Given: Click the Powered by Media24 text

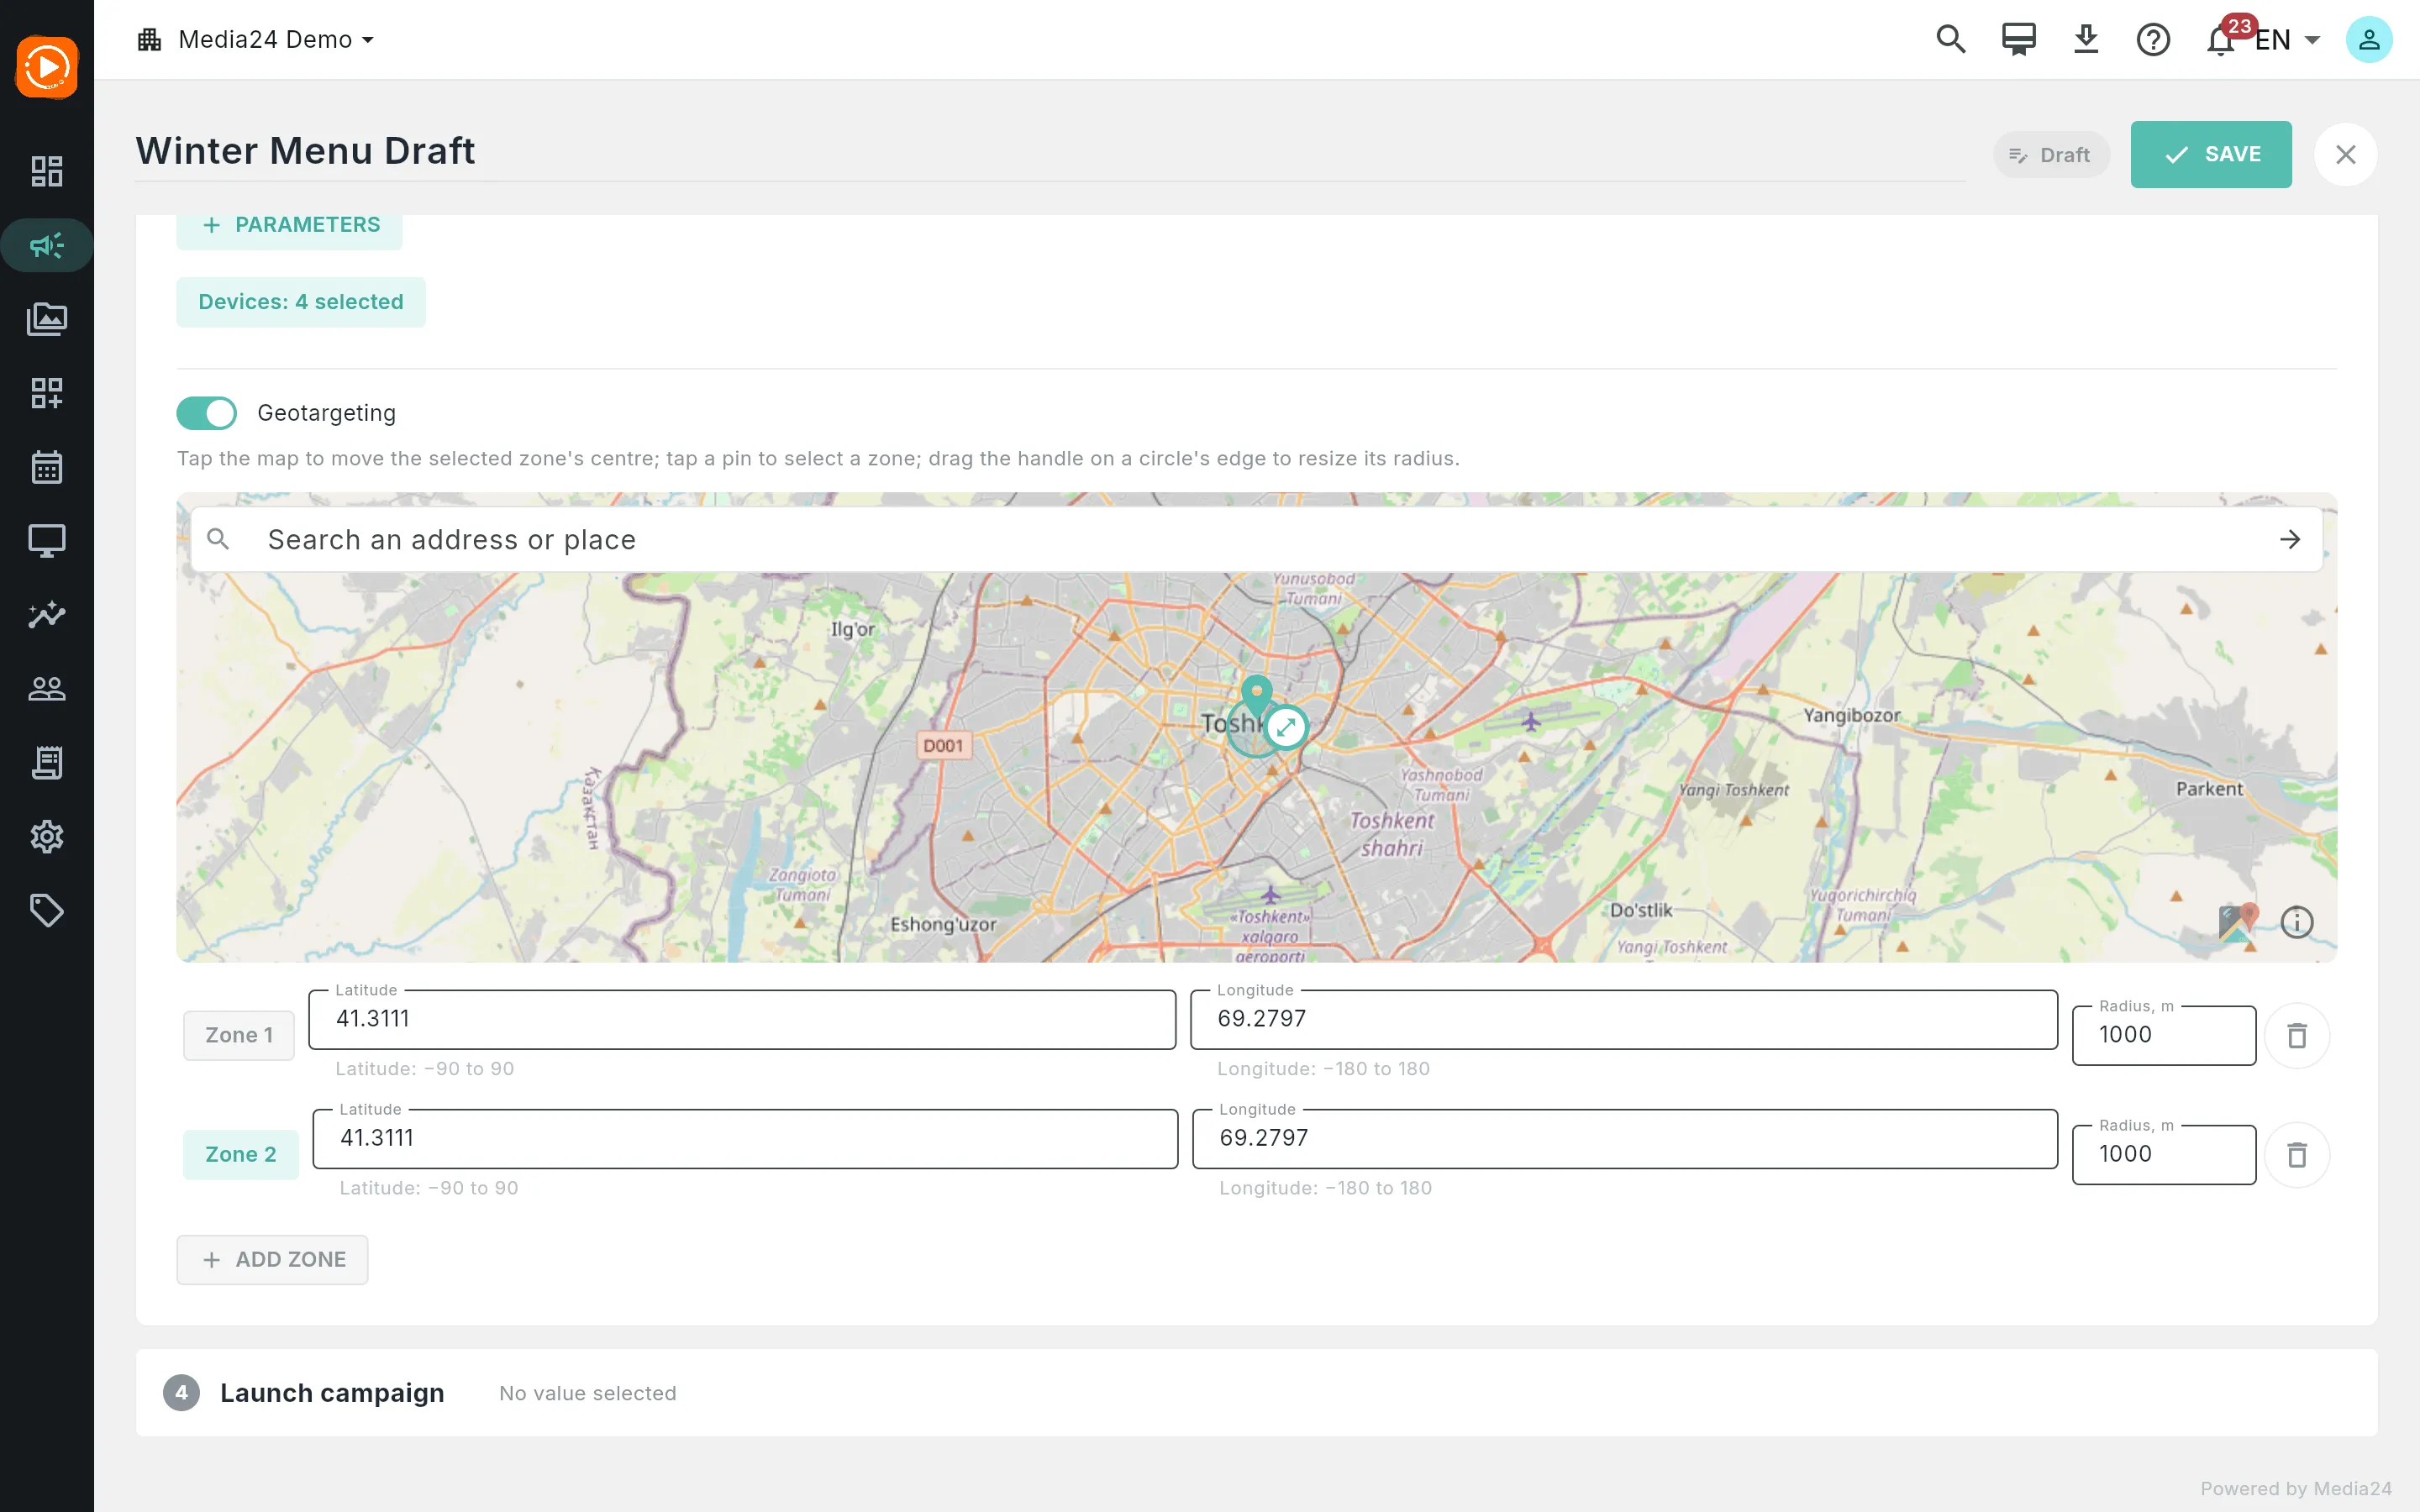Looking at the screenshot, I should coord(2296,1489).
